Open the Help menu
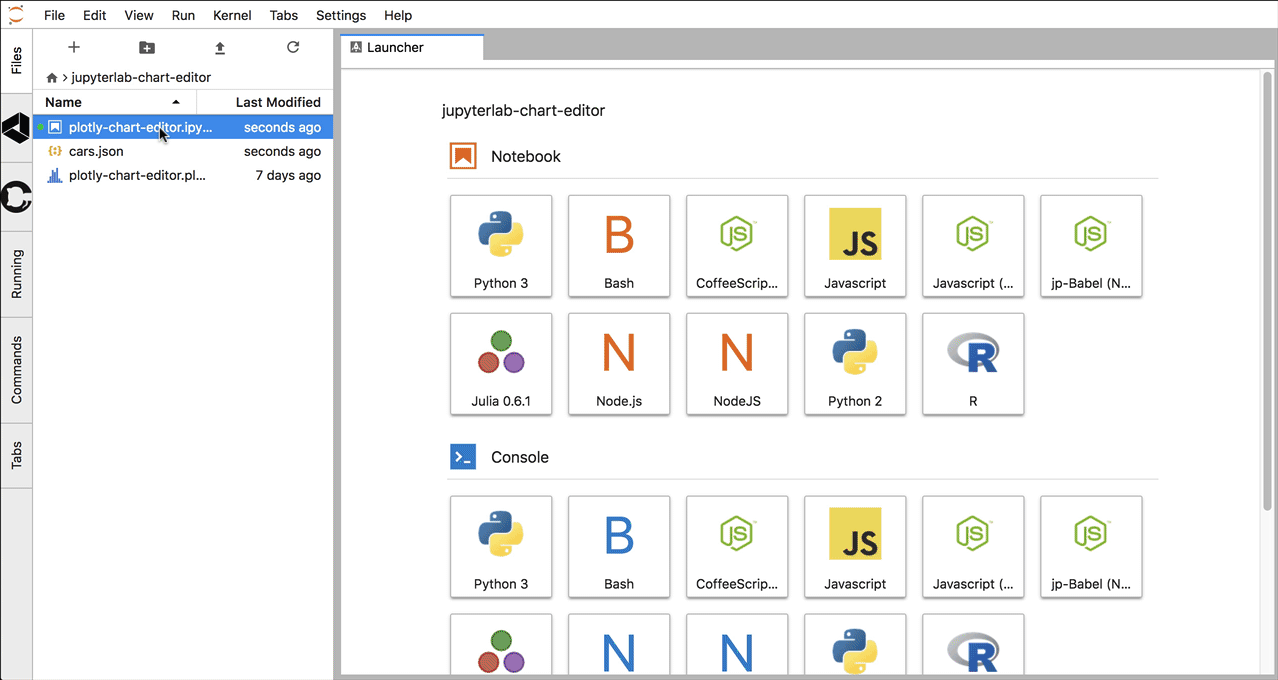The height and width of the screenshot is (680, 1278). point(398,15)
